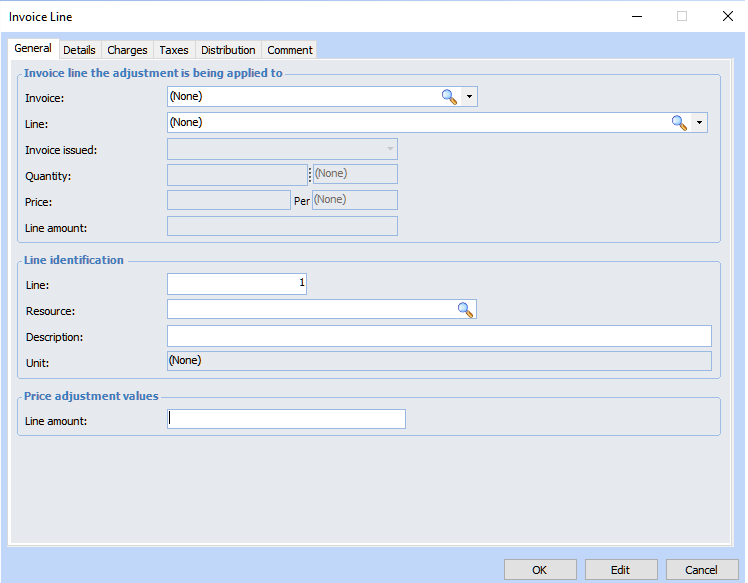Viewport: 748px width, 583px height.
Task: Click inside the Resource input field
Action: pyautogui.click(x=310, y=310)
